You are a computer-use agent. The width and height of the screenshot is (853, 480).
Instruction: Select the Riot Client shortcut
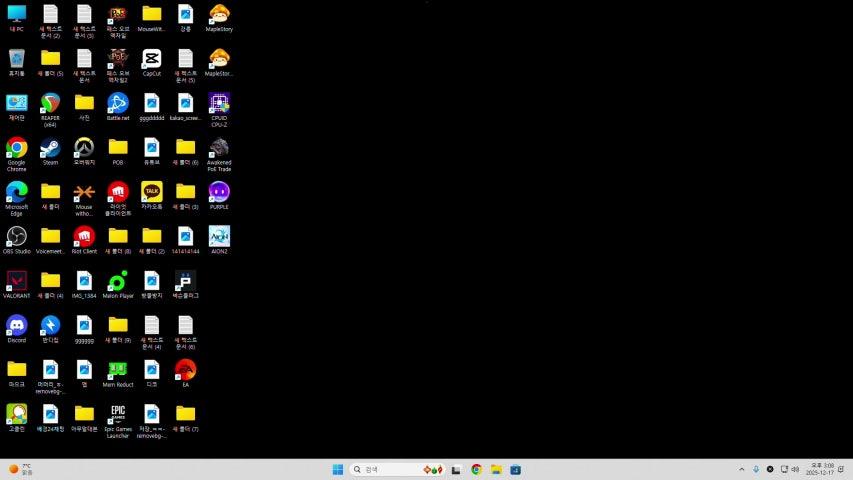point(84,236)
